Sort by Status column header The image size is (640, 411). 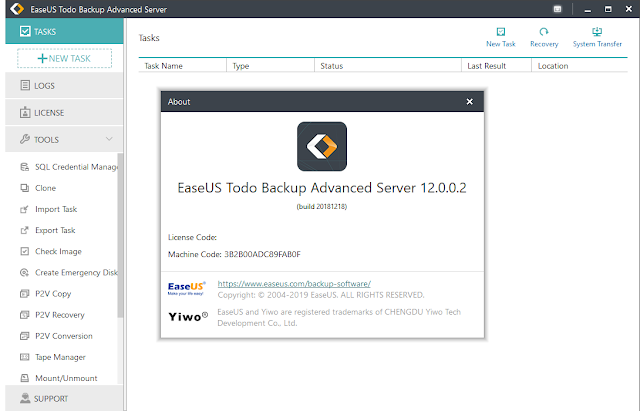tap(388, 66)
